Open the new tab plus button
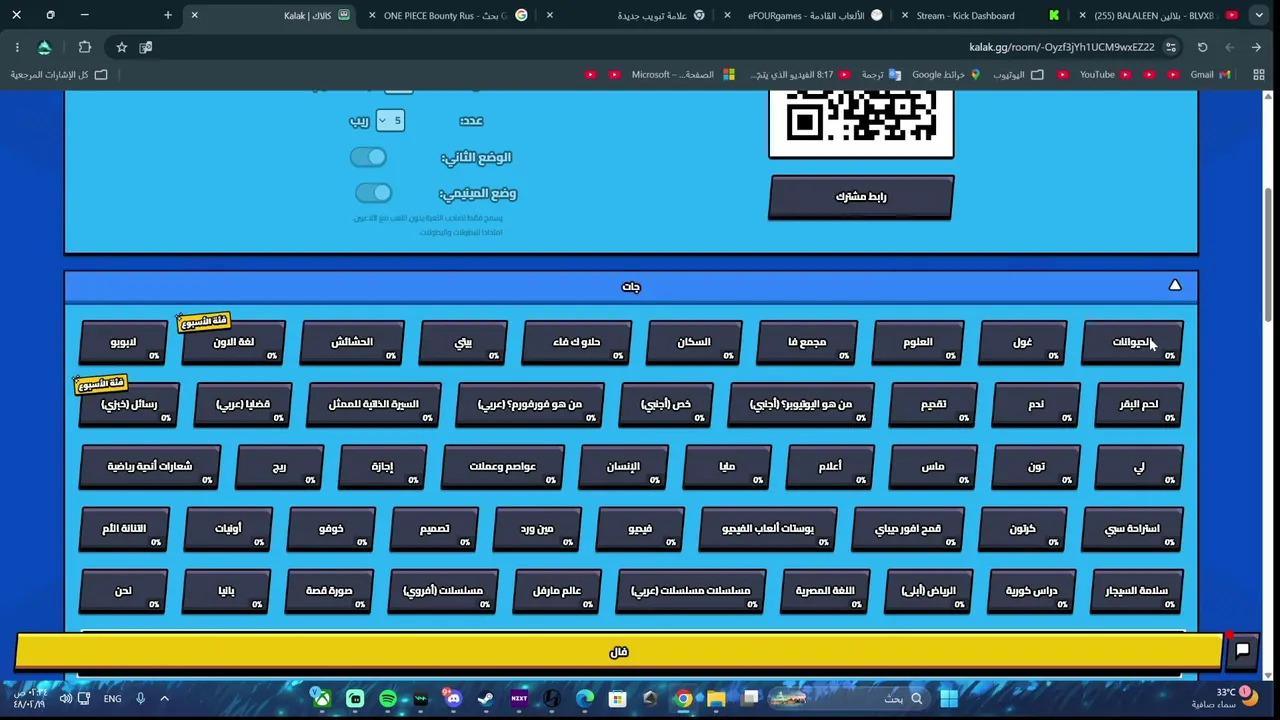 tap(168, 15)
